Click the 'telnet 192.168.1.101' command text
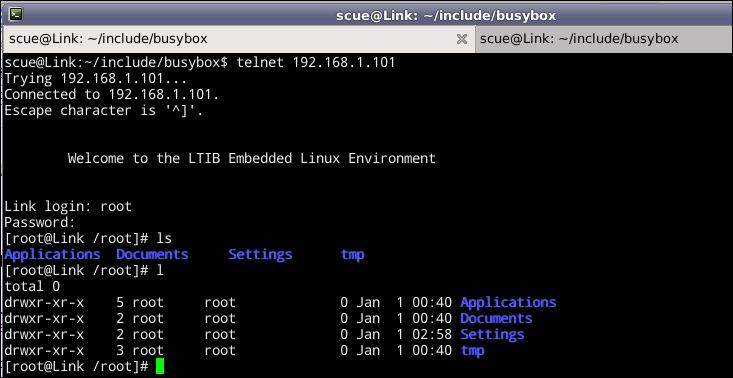 (x=316, y=62)
